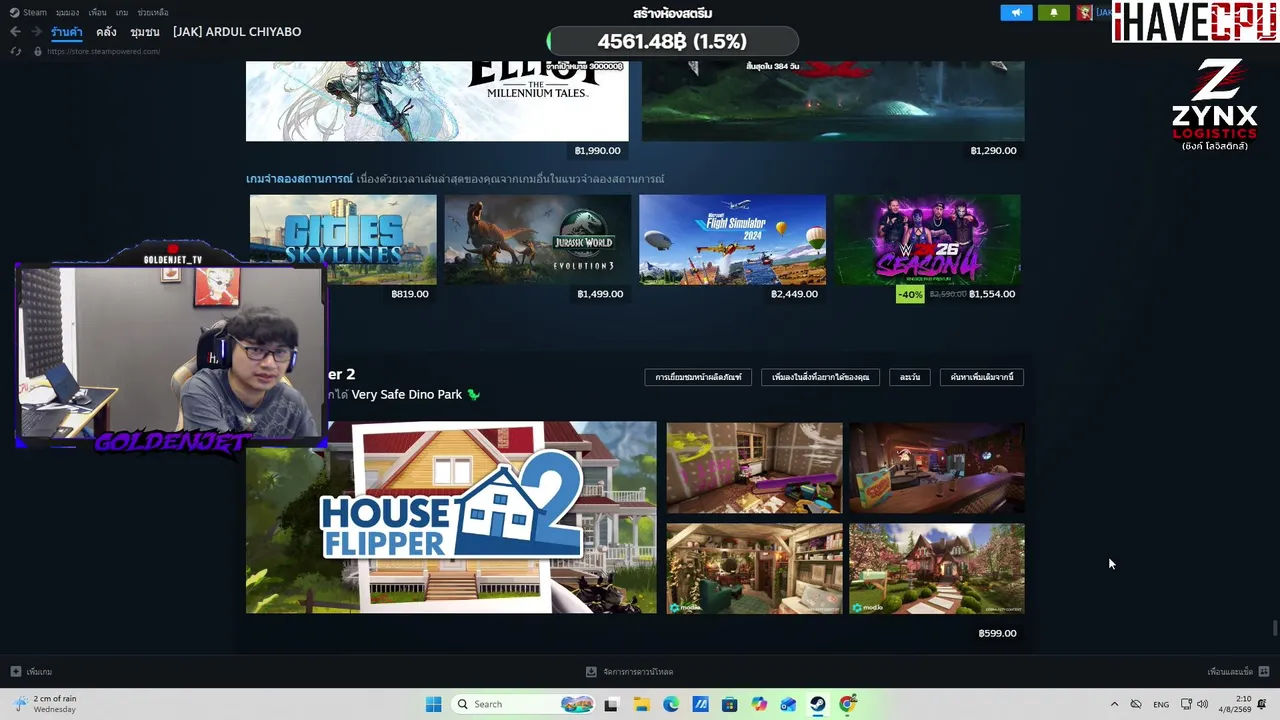Reload the store page with the refresh icon
This screenshot has height=720, width=1280.
tap(15, 51)
